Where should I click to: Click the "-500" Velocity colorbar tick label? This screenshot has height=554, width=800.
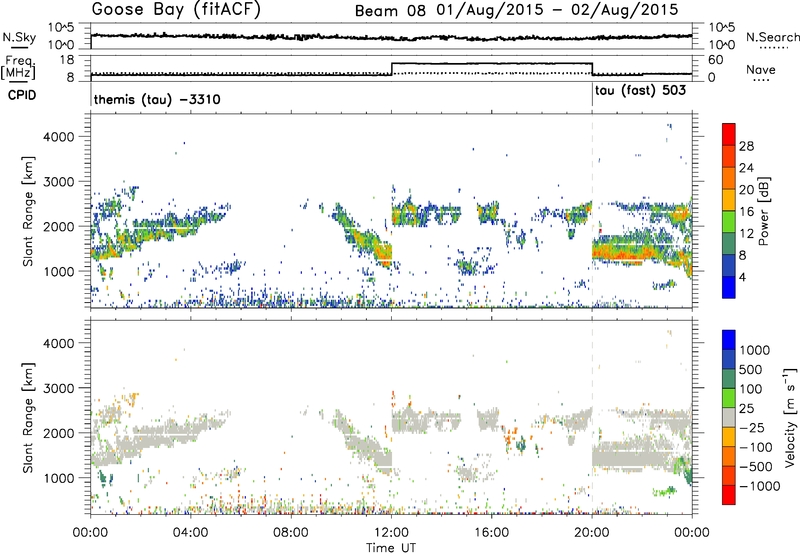pyautogui.click(x=756, y=466)
